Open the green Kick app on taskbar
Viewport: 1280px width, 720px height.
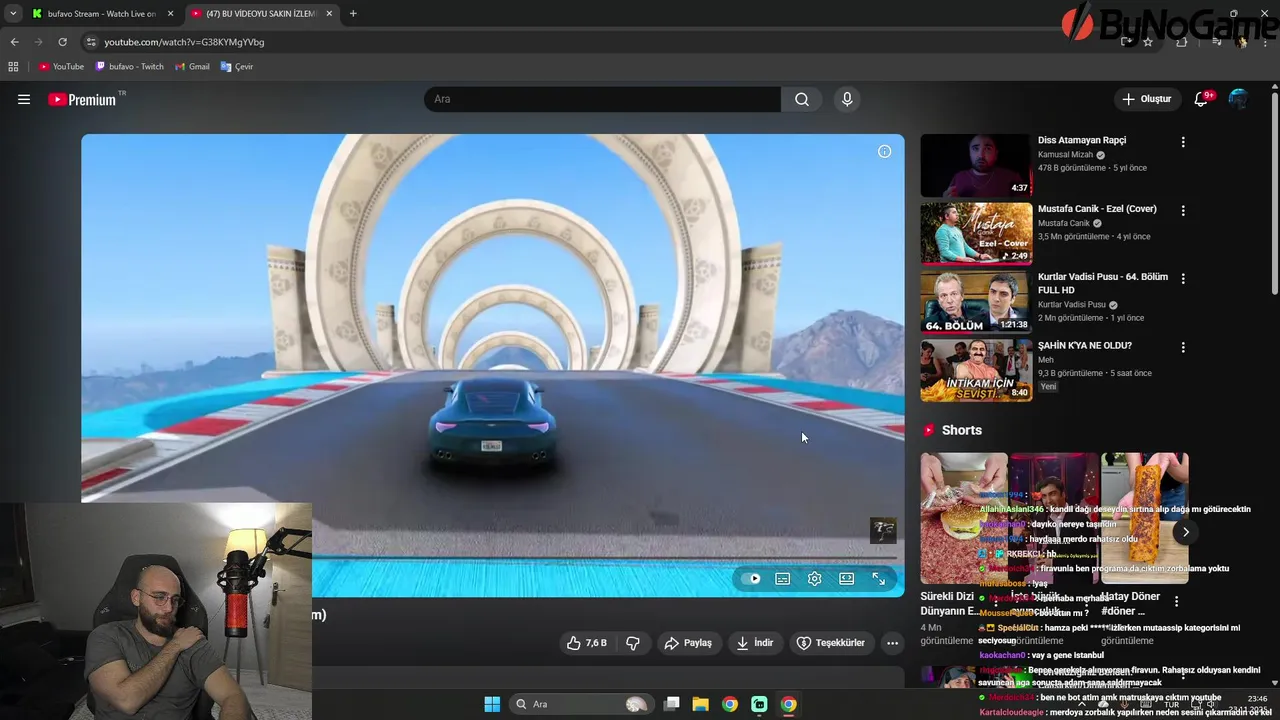pyautogui.click(x=759, y=704)
